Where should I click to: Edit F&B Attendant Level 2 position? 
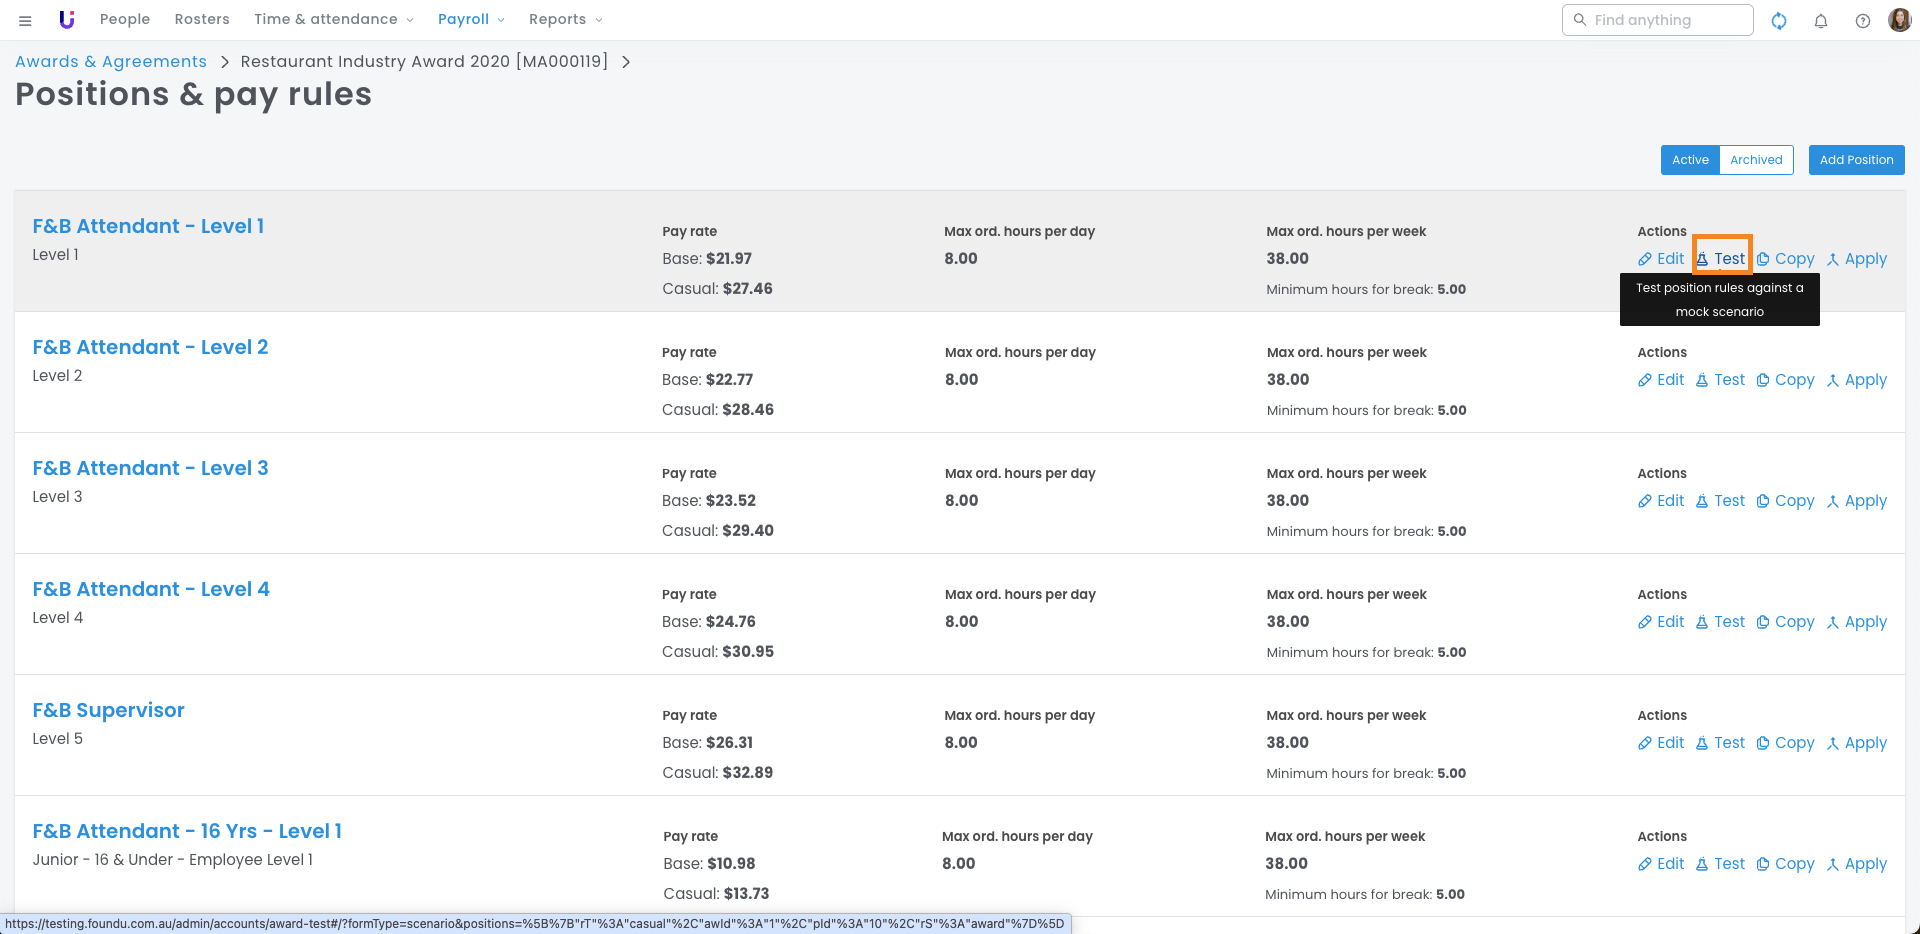tap(1661, 380)
